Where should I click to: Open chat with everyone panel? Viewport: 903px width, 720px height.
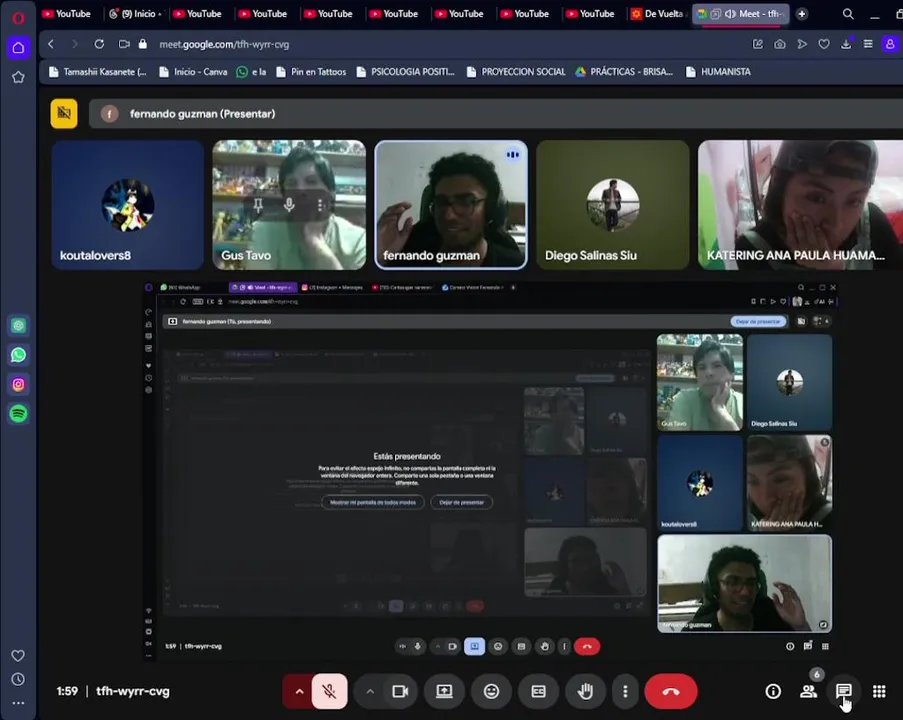pyautogui.click(x=844, y=691)
